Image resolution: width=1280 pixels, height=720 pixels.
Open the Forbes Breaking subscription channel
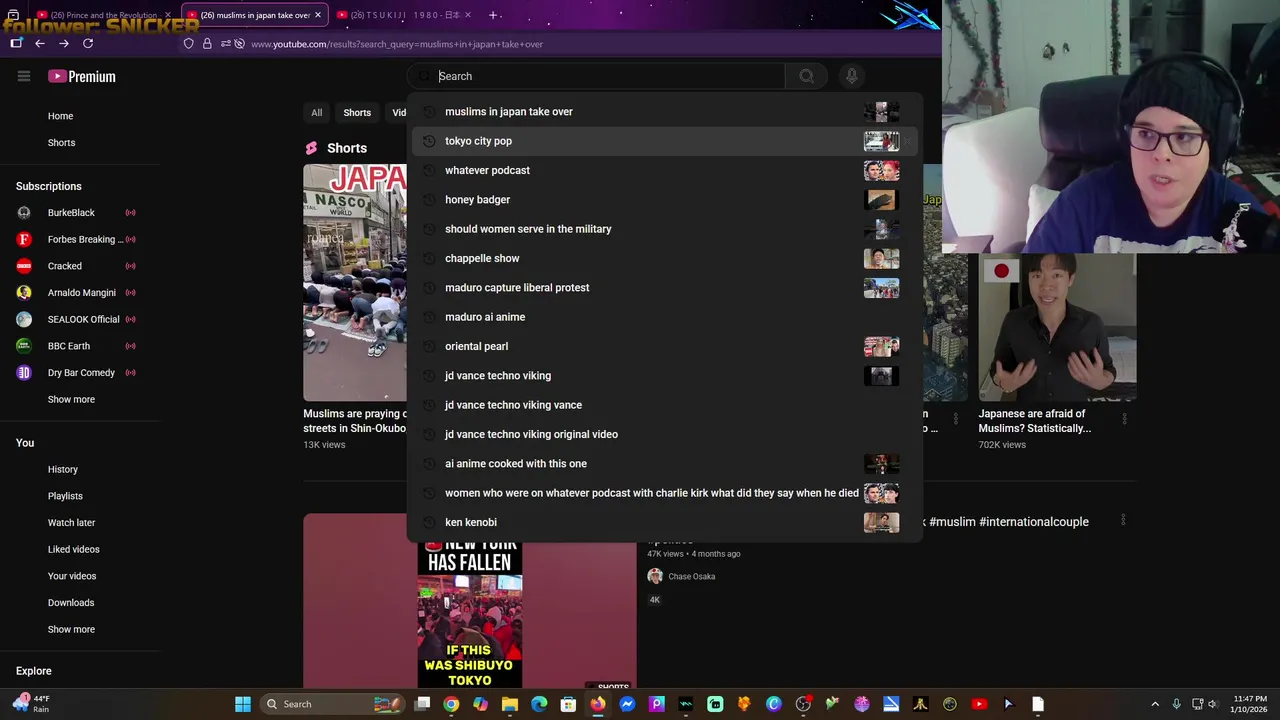click(x=75, y=239)
